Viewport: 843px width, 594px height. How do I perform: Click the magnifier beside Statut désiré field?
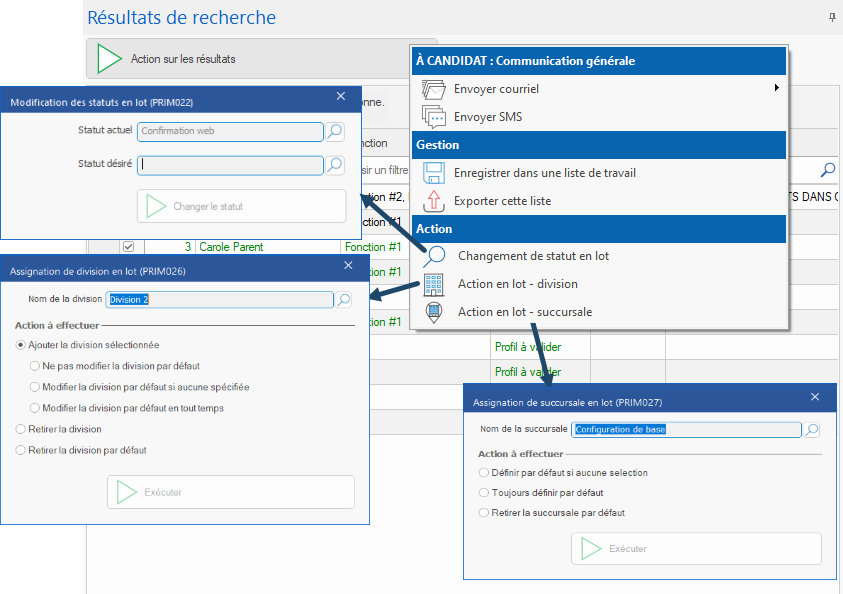coord(336,165)
